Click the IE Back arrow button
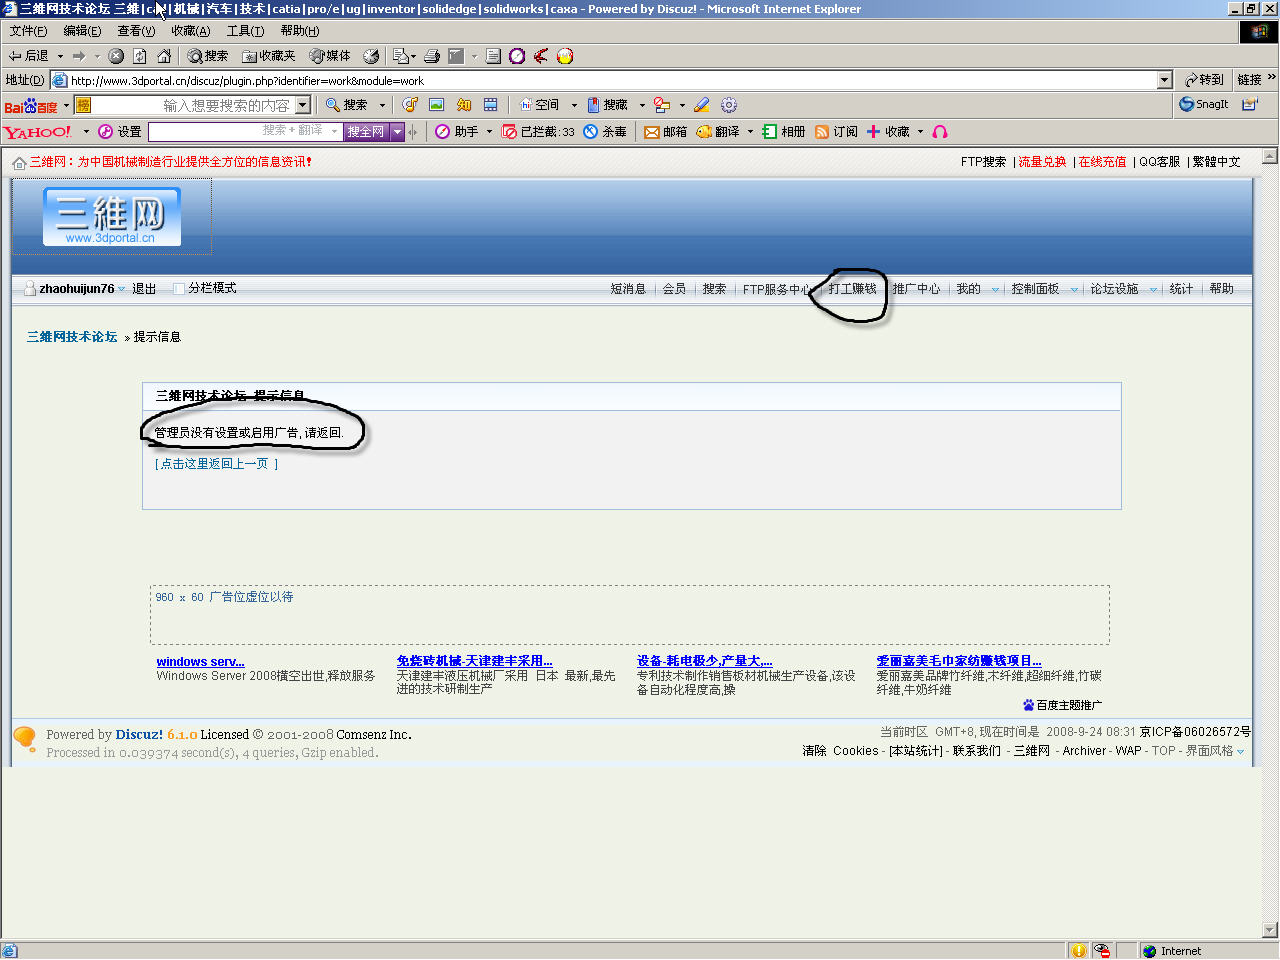This screenshot has height=960, width=1280. pyautogui.click(x=28, y=56)
